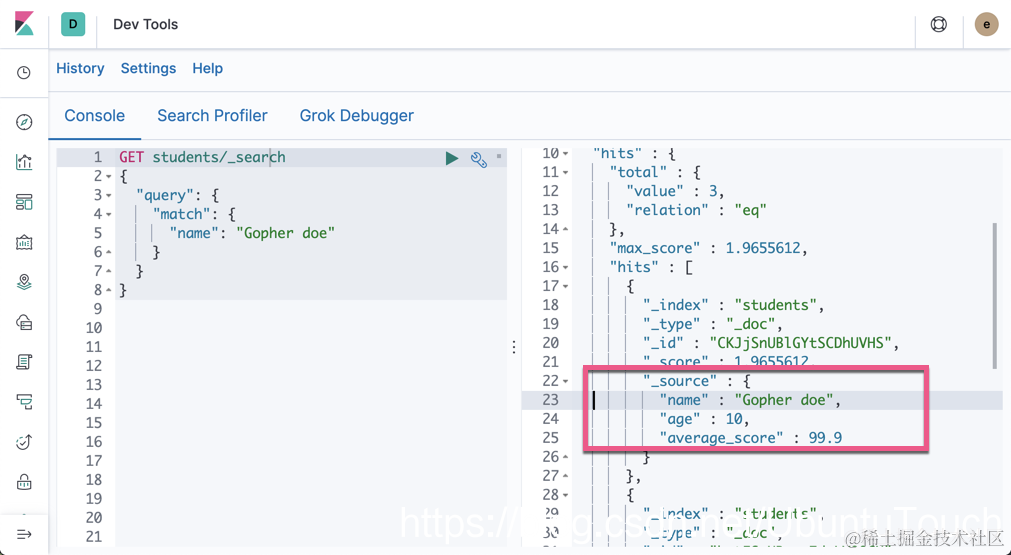Open the History link
Viewport: 1011px width, 555px height.
[x=80, y=68]
